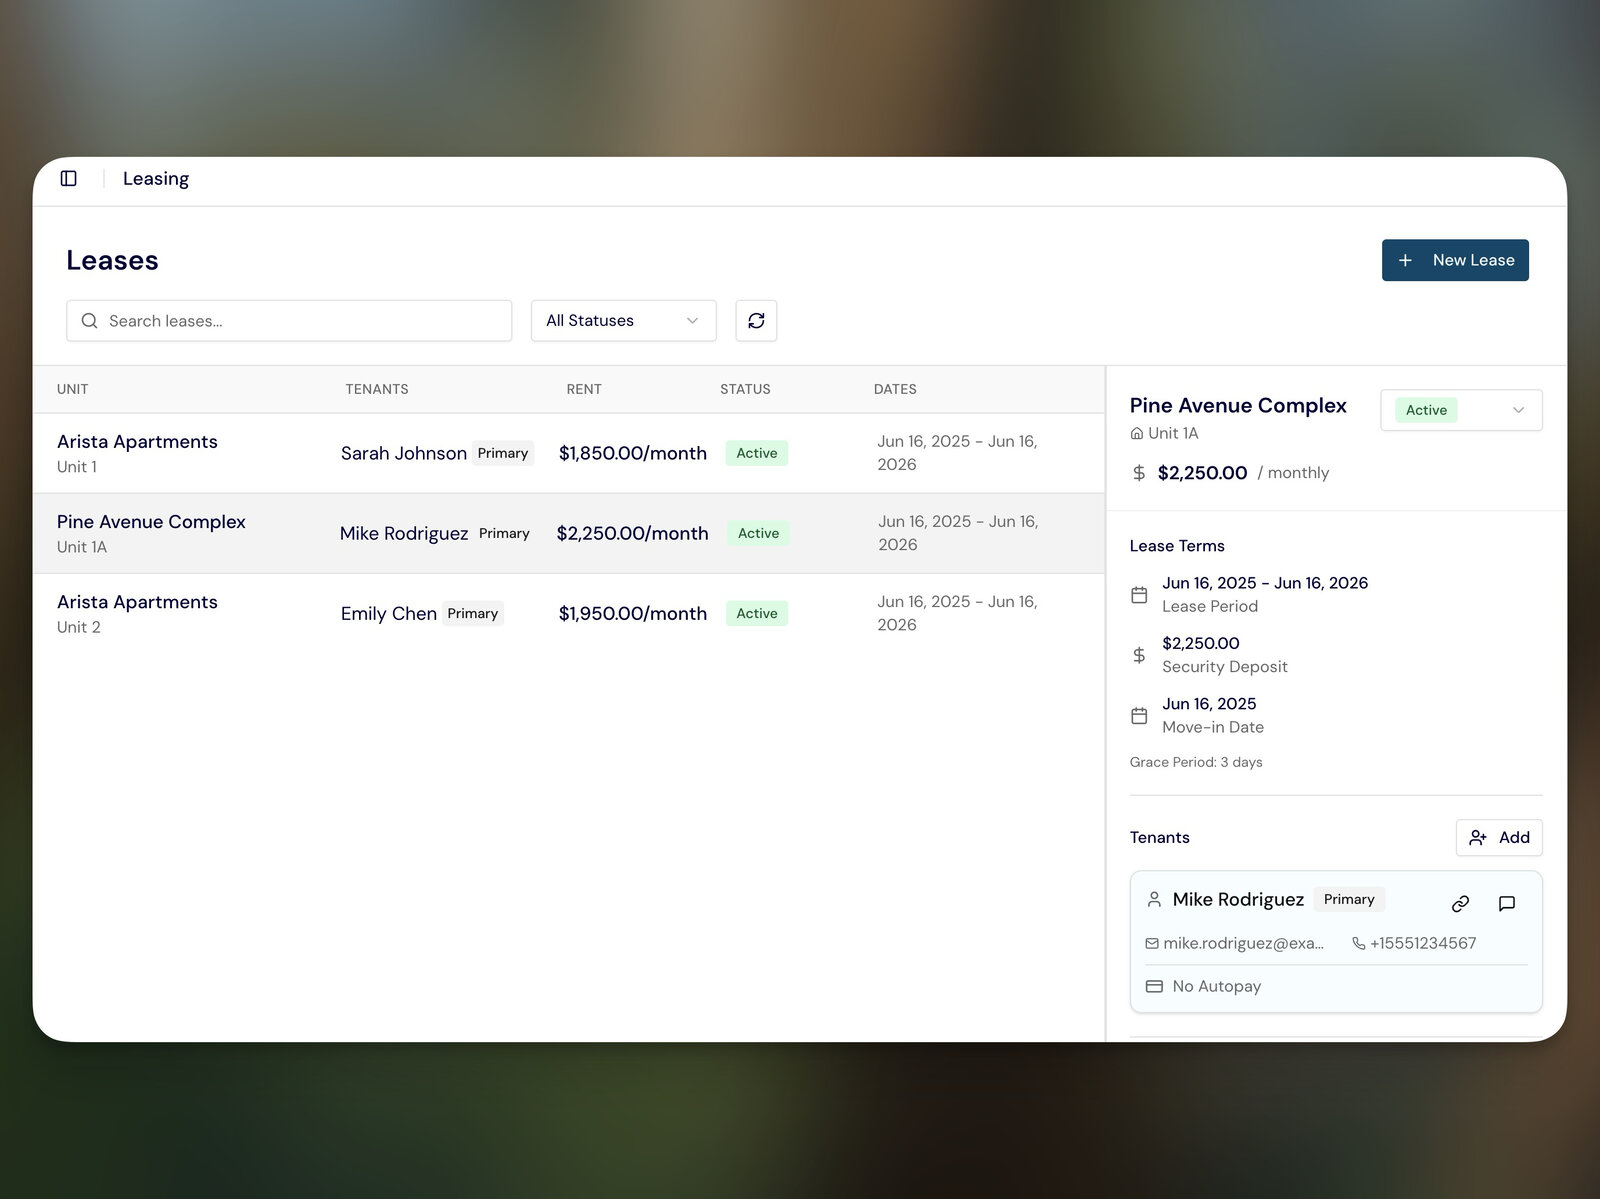Click the refresh leases icon
The width and height of the screenshot is (1600, 1199).
(x=756, y=320)
